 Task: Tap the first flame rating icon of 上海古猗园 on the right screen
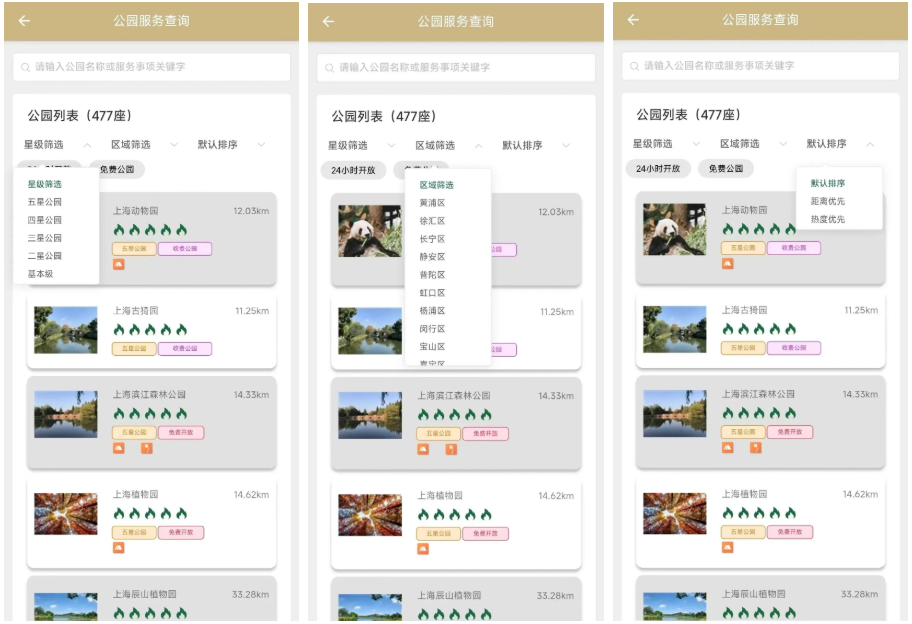[x=728, y=329]
